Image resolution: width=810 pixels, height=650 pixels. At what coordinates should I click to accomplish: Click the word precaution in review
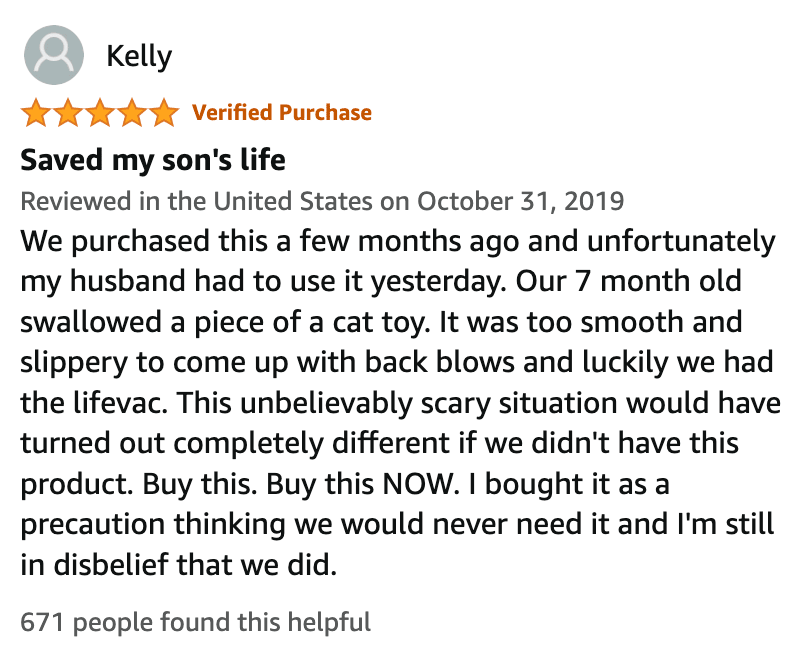[x=93, y=524]
